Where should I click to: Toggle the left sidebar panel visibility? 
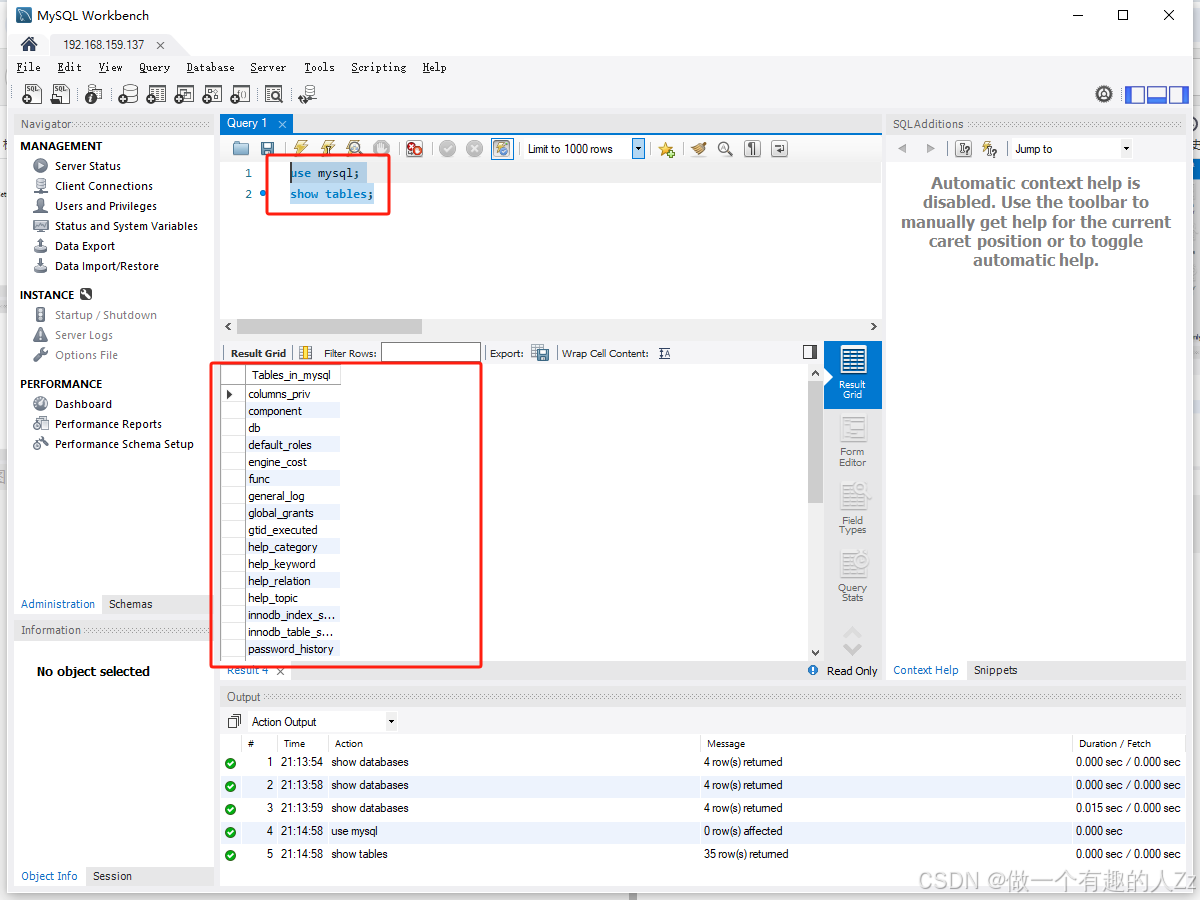pyautogui.click(x=1135, y=95)
